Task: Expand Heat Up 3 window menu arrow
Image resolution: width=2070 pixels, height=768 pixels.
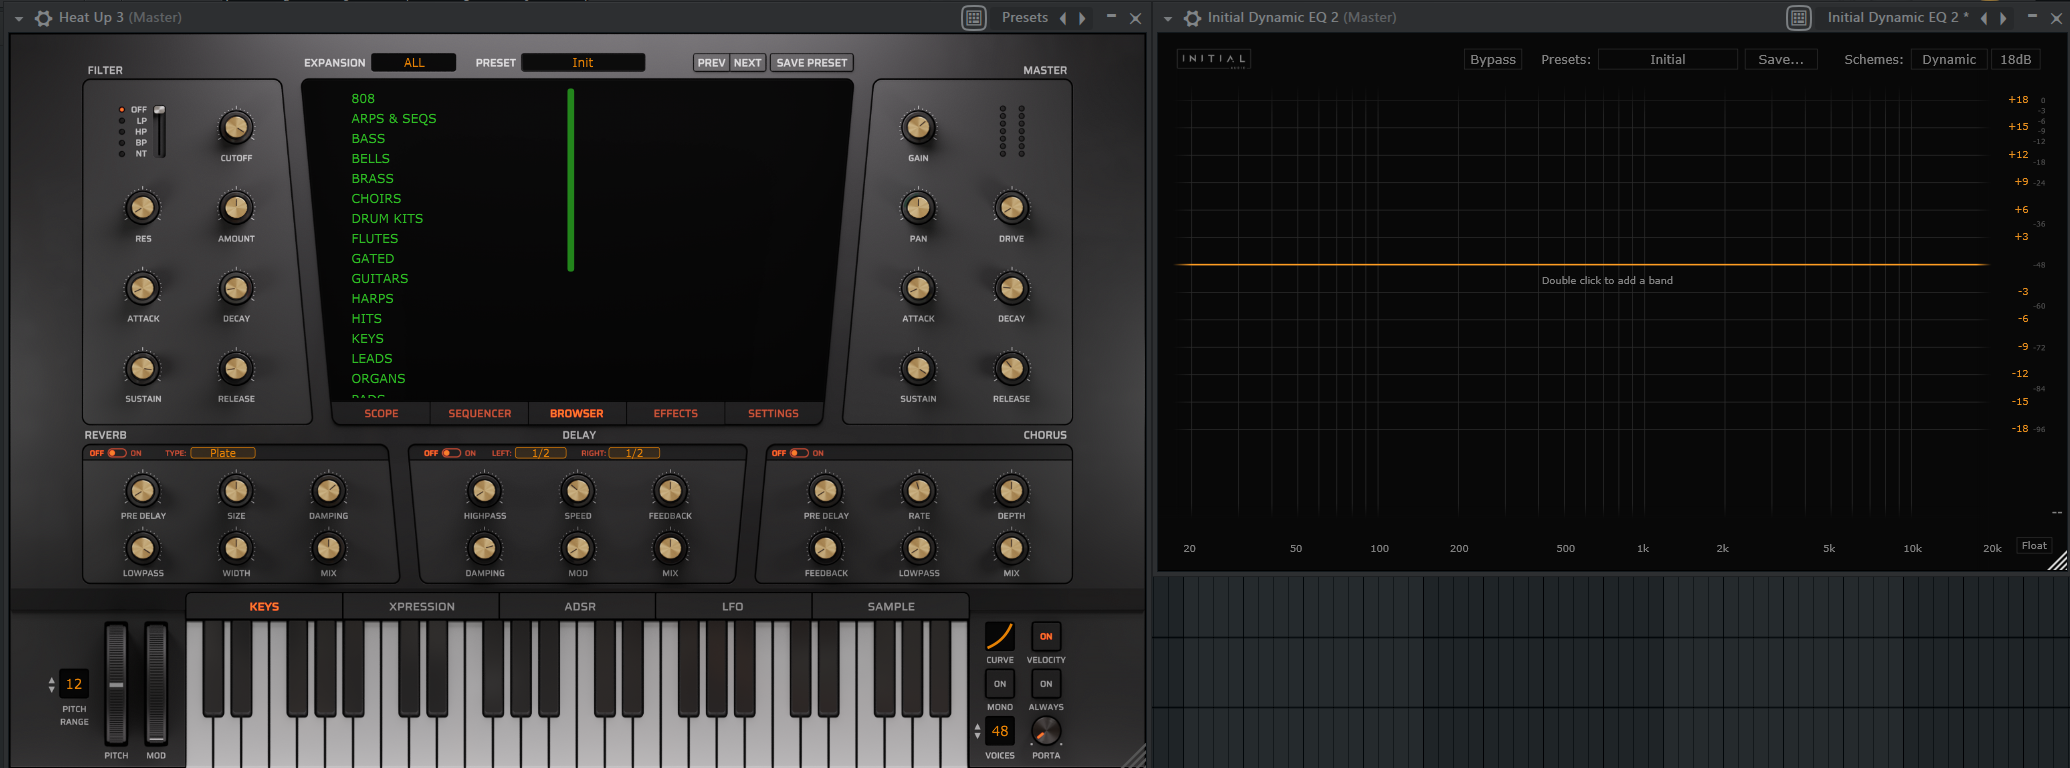Action: click(18, 18)
